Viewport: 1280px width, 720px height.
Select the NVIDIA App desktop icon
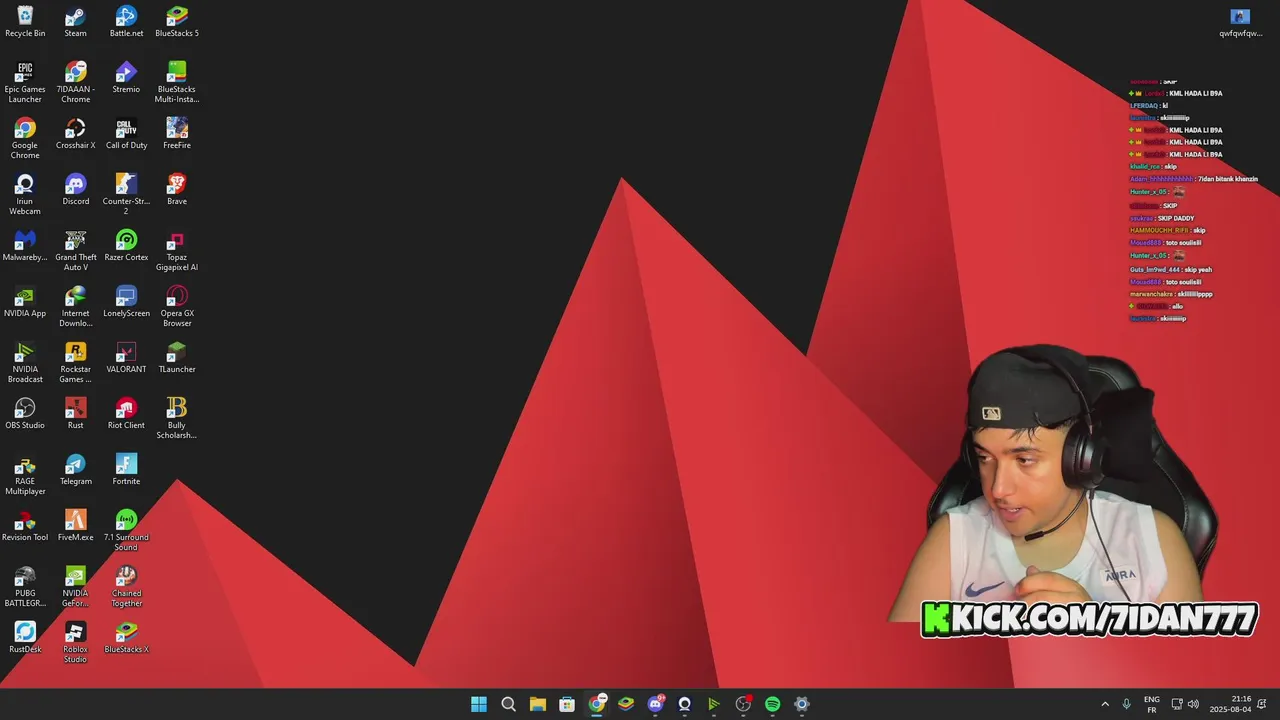25,302
